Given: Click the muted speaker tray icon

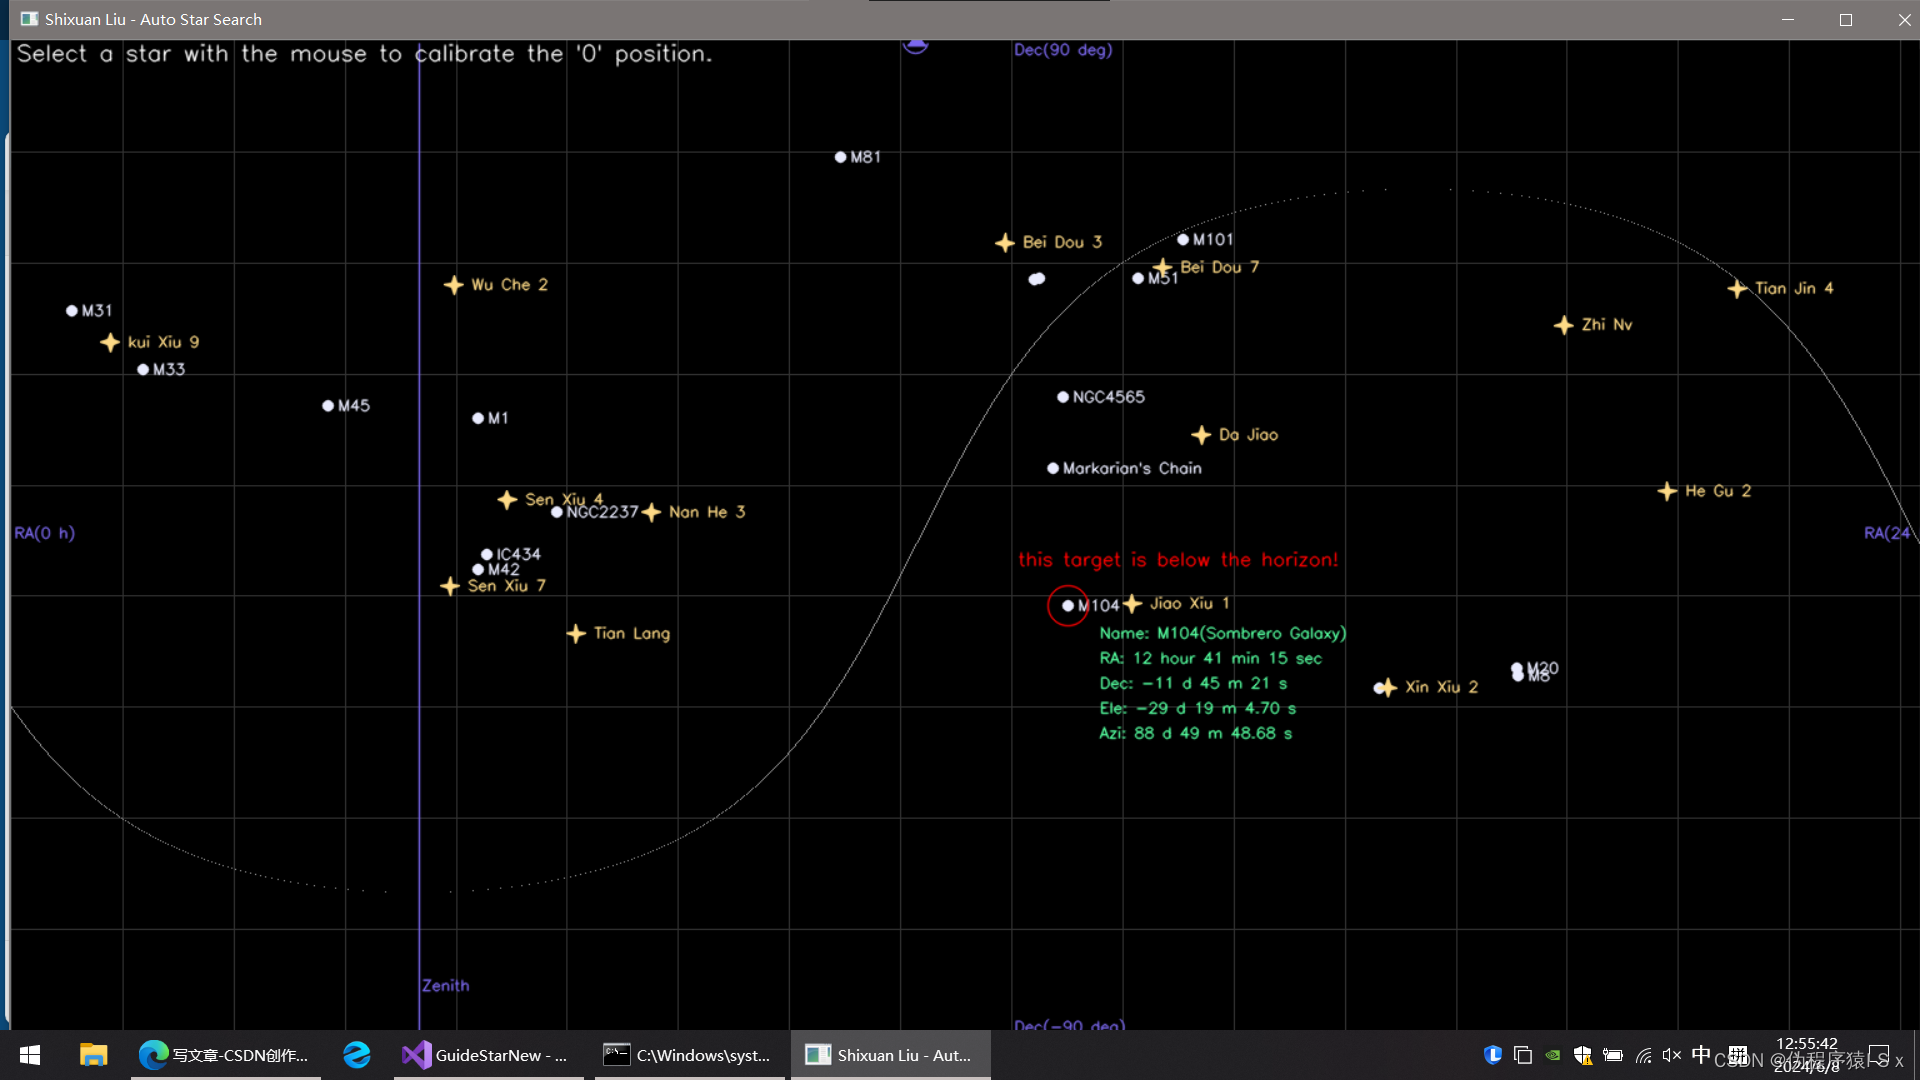Looking at the screenshot, I should click(1671, 1055).
